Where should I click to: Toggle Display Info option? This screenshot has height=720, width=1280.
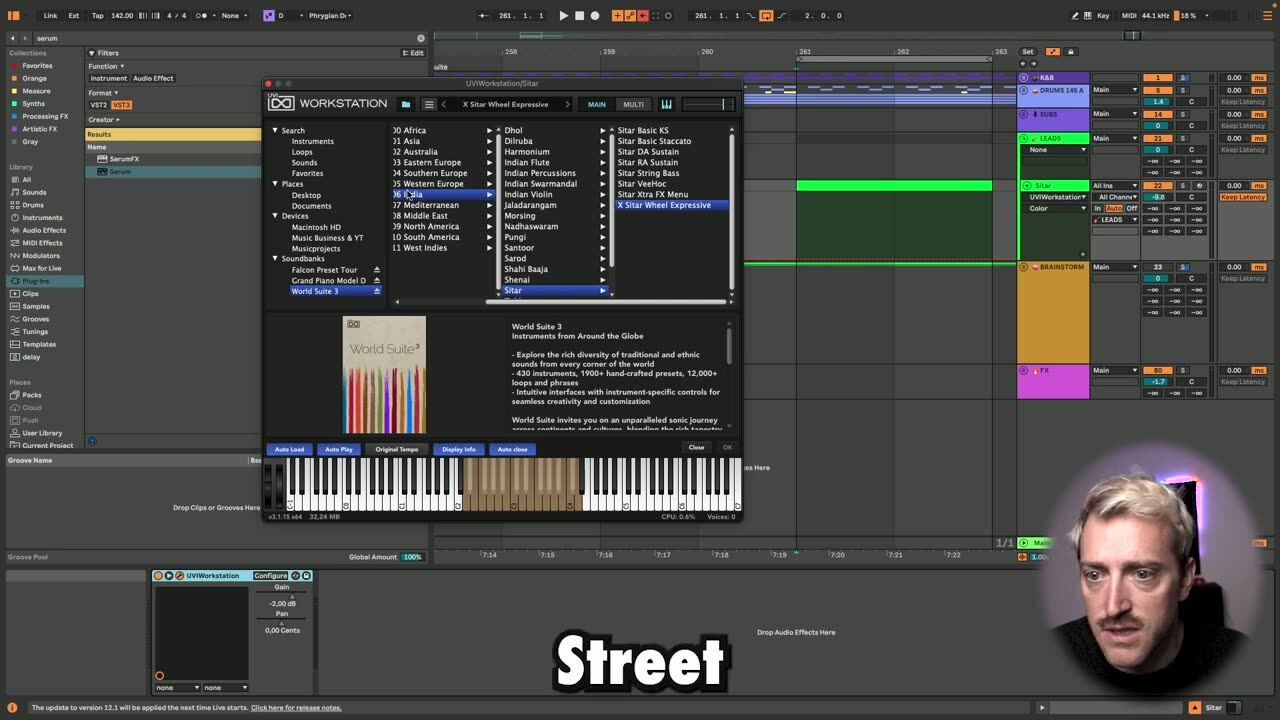pyautogui.click(x=459, y=449)
